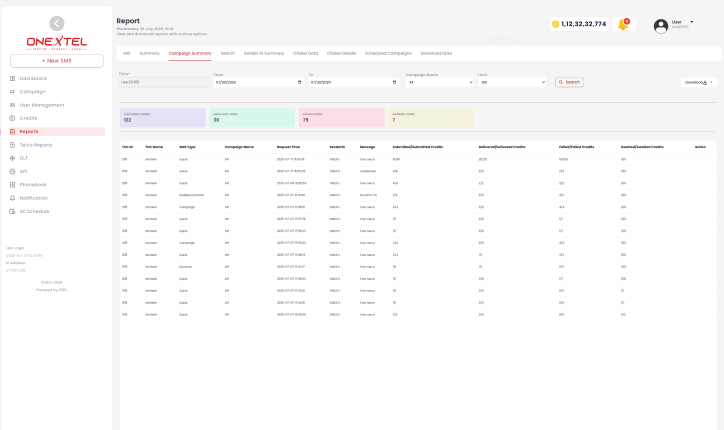Click the + New SMS button
Viewport: 724px width, 430px height.
[57, 60]
